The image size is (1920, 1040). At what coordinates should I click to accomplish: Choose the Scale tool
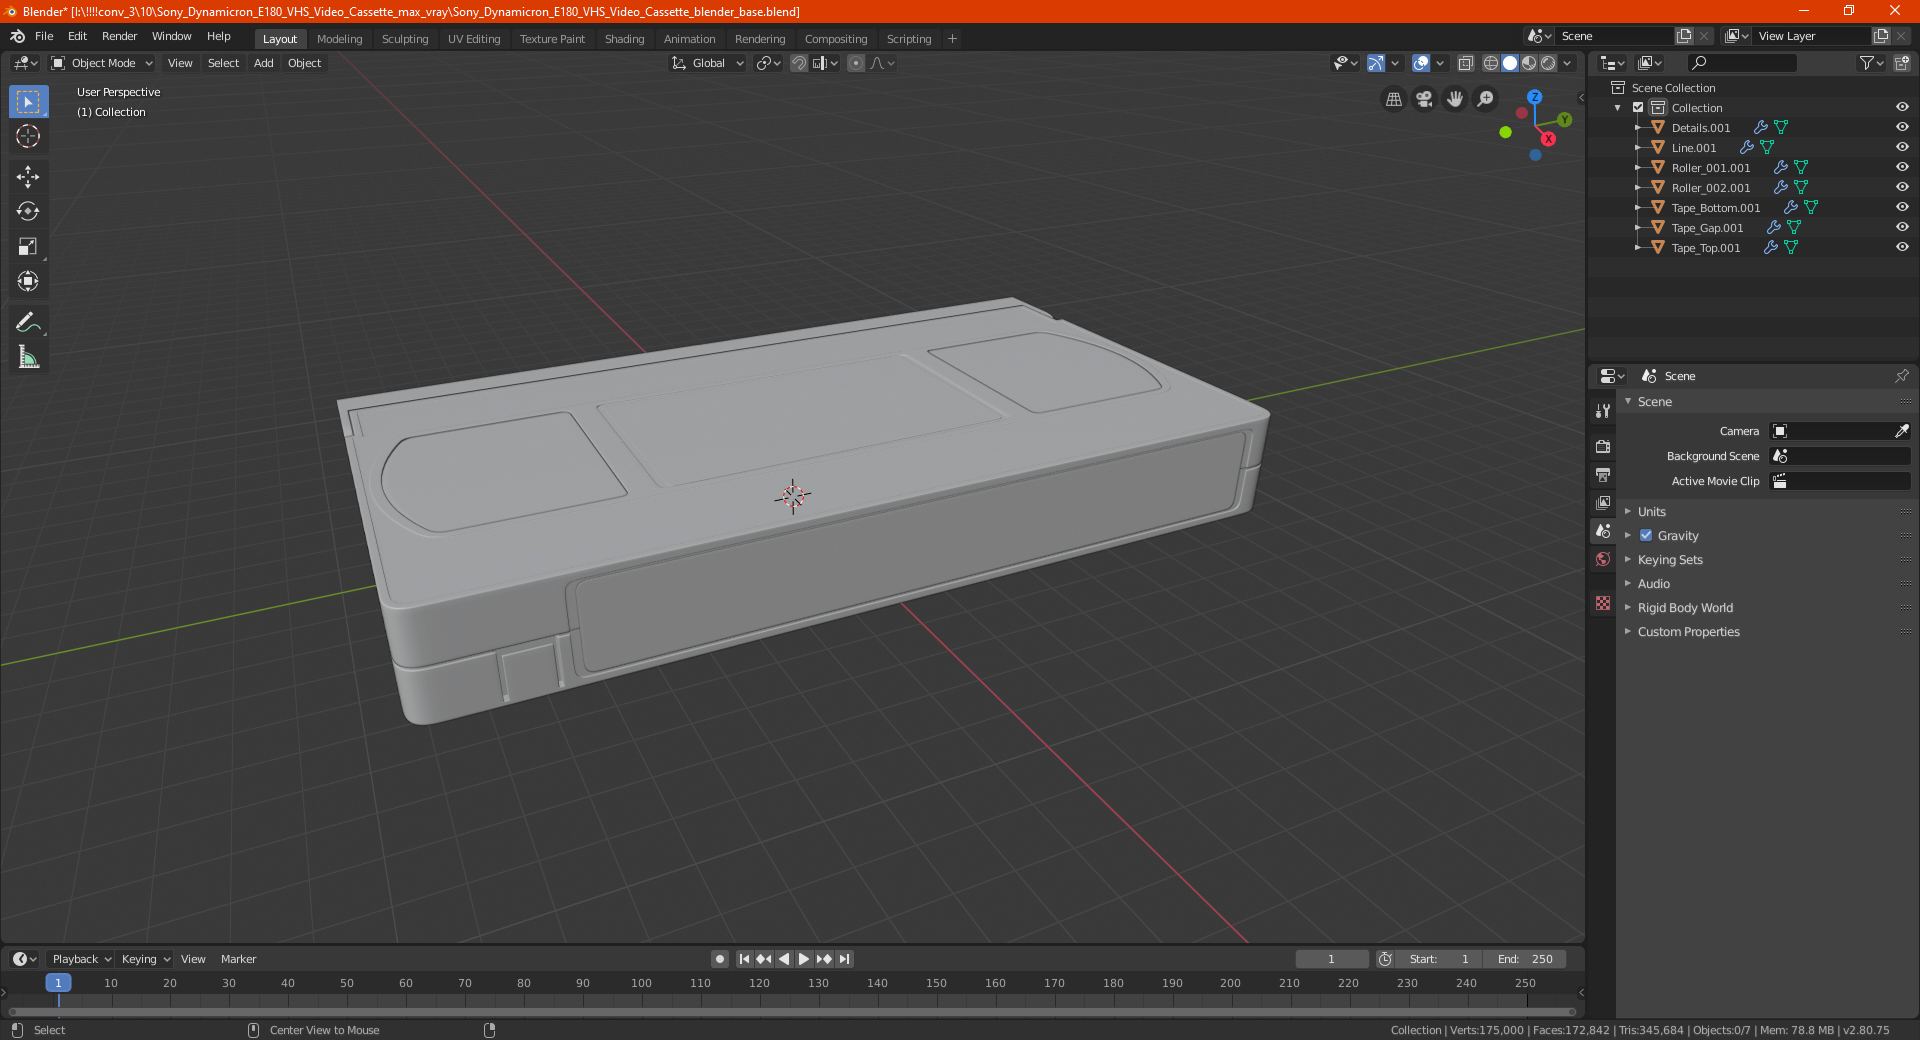(28, 246)
